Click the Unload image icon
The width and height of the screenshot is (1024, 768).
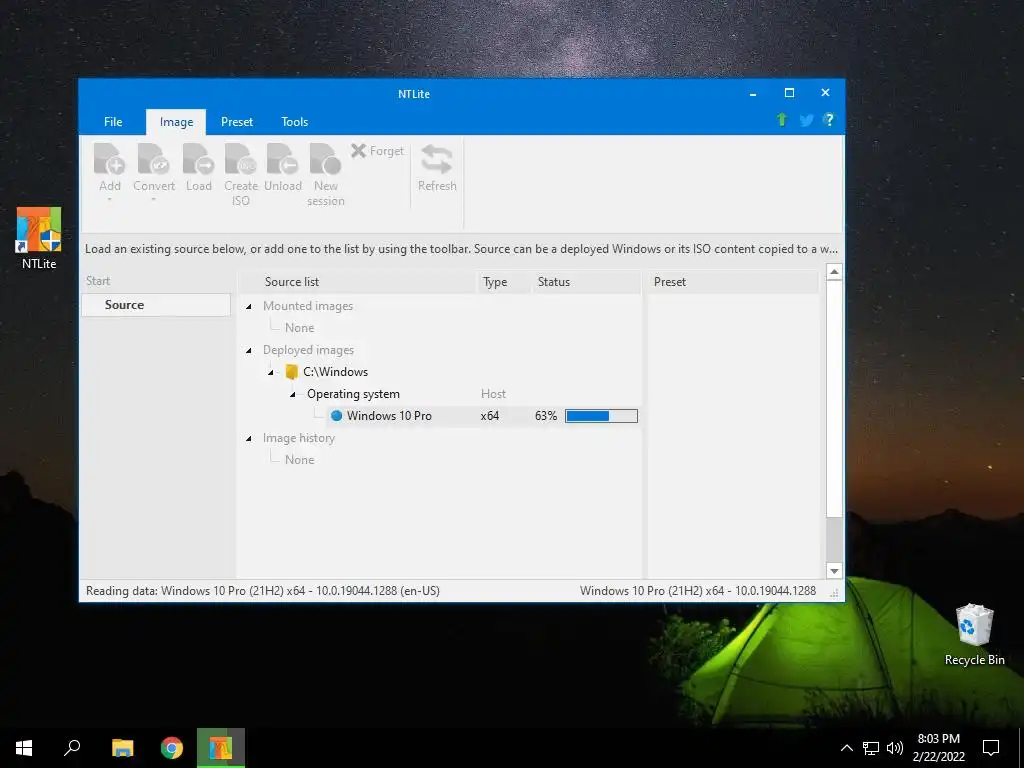click(283, 159)
